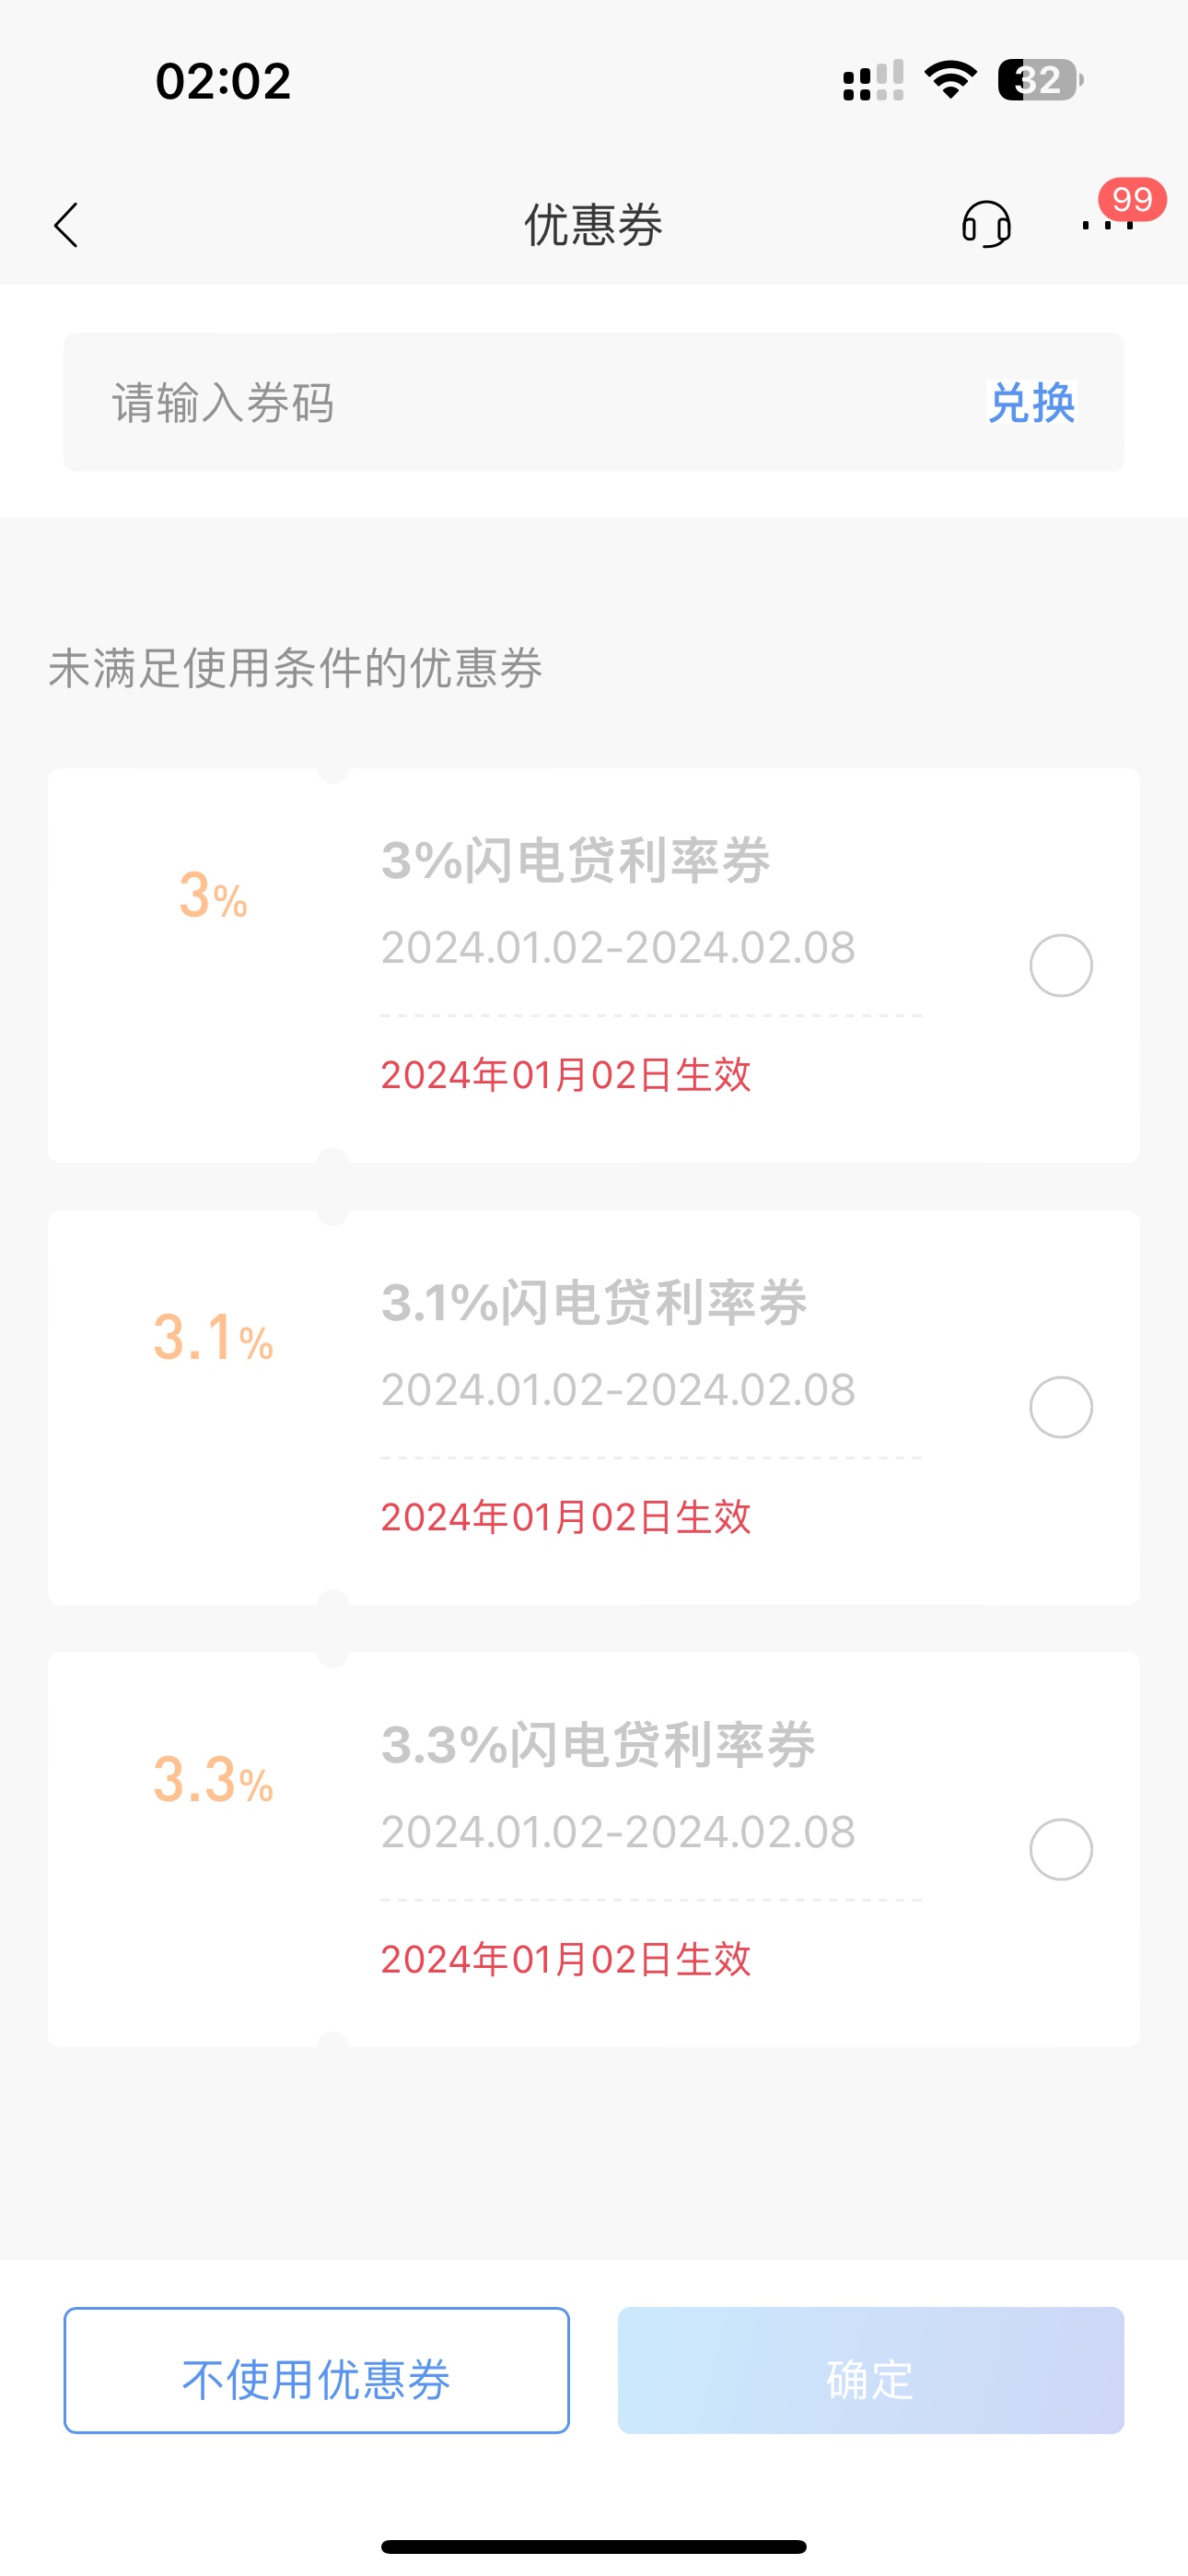Select the 3.1% coupon radio button

coord(1061,1407)
